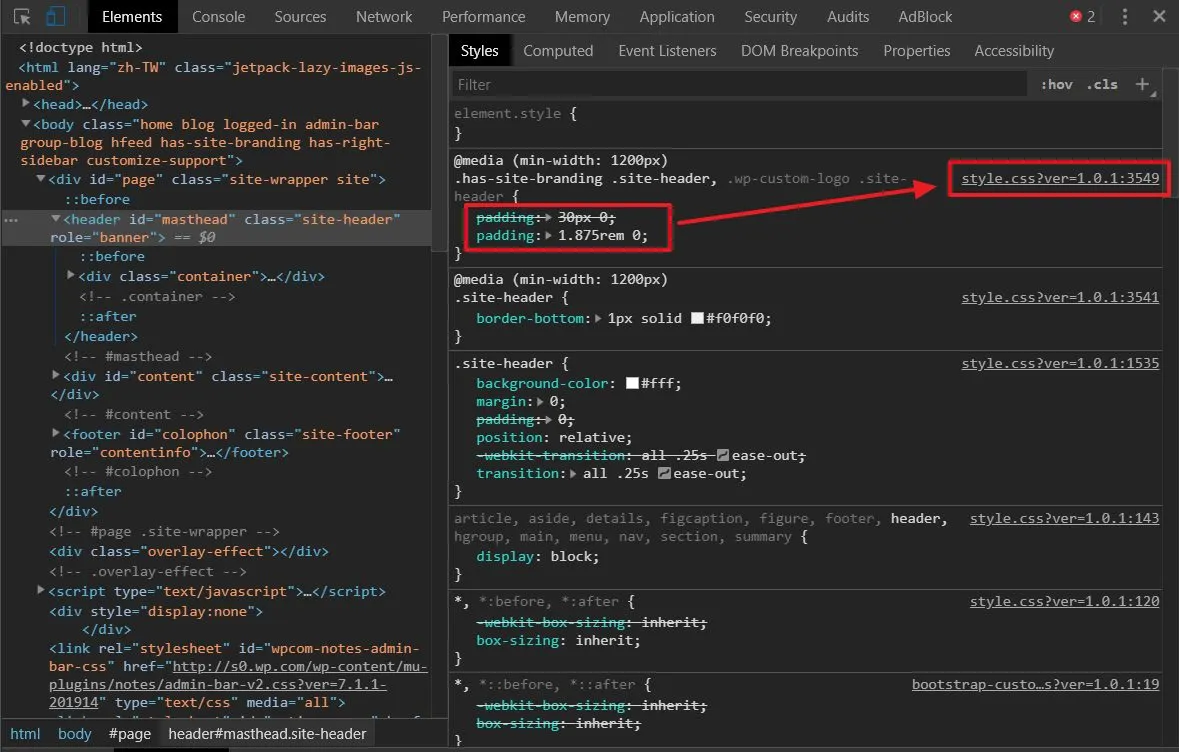Expand the border-bottom shorthand property
The height and width of the screenshot is (752, 1179).
pyautogui.click(x=599, y=318)
